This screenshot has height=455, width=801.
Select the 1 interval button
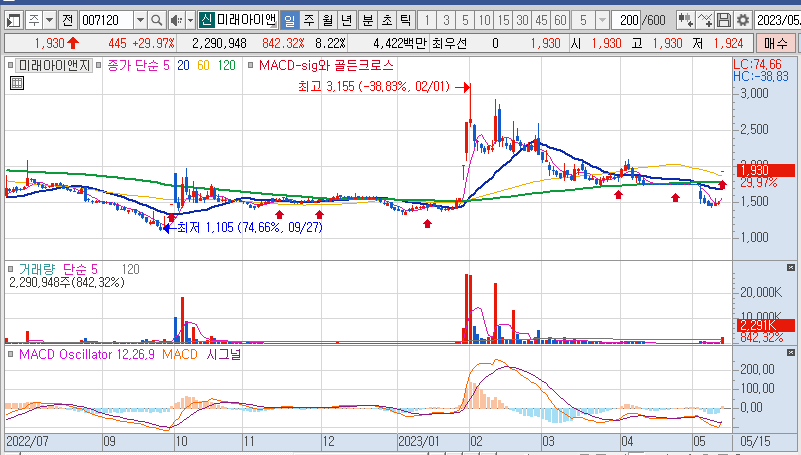pyautogui.click(x=427, y=20)
